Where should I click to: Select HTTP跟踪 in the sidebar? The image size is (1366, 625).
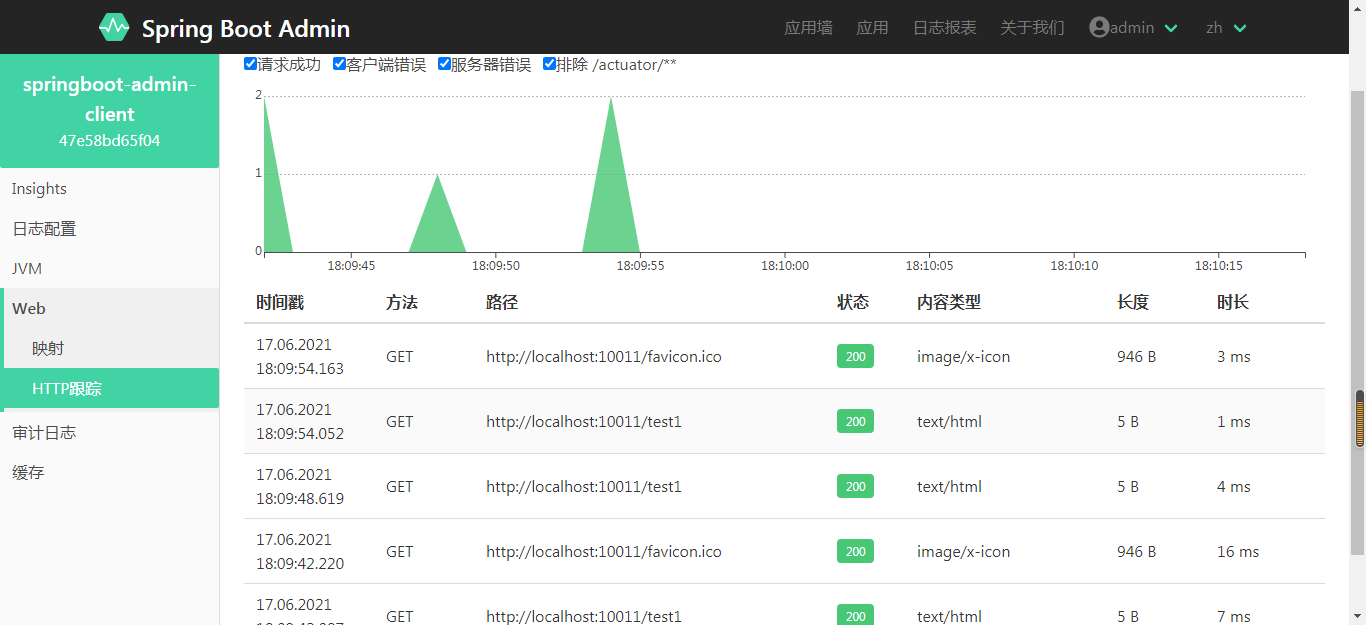(109, 389)
